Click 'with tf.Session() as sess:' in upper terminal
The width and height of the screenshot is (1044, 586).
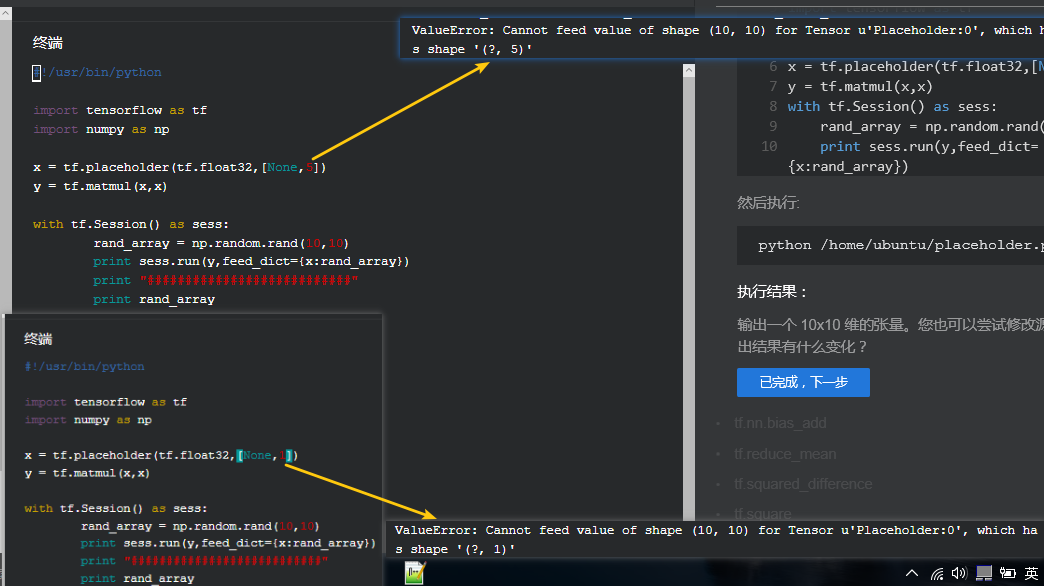pos(130,224)
